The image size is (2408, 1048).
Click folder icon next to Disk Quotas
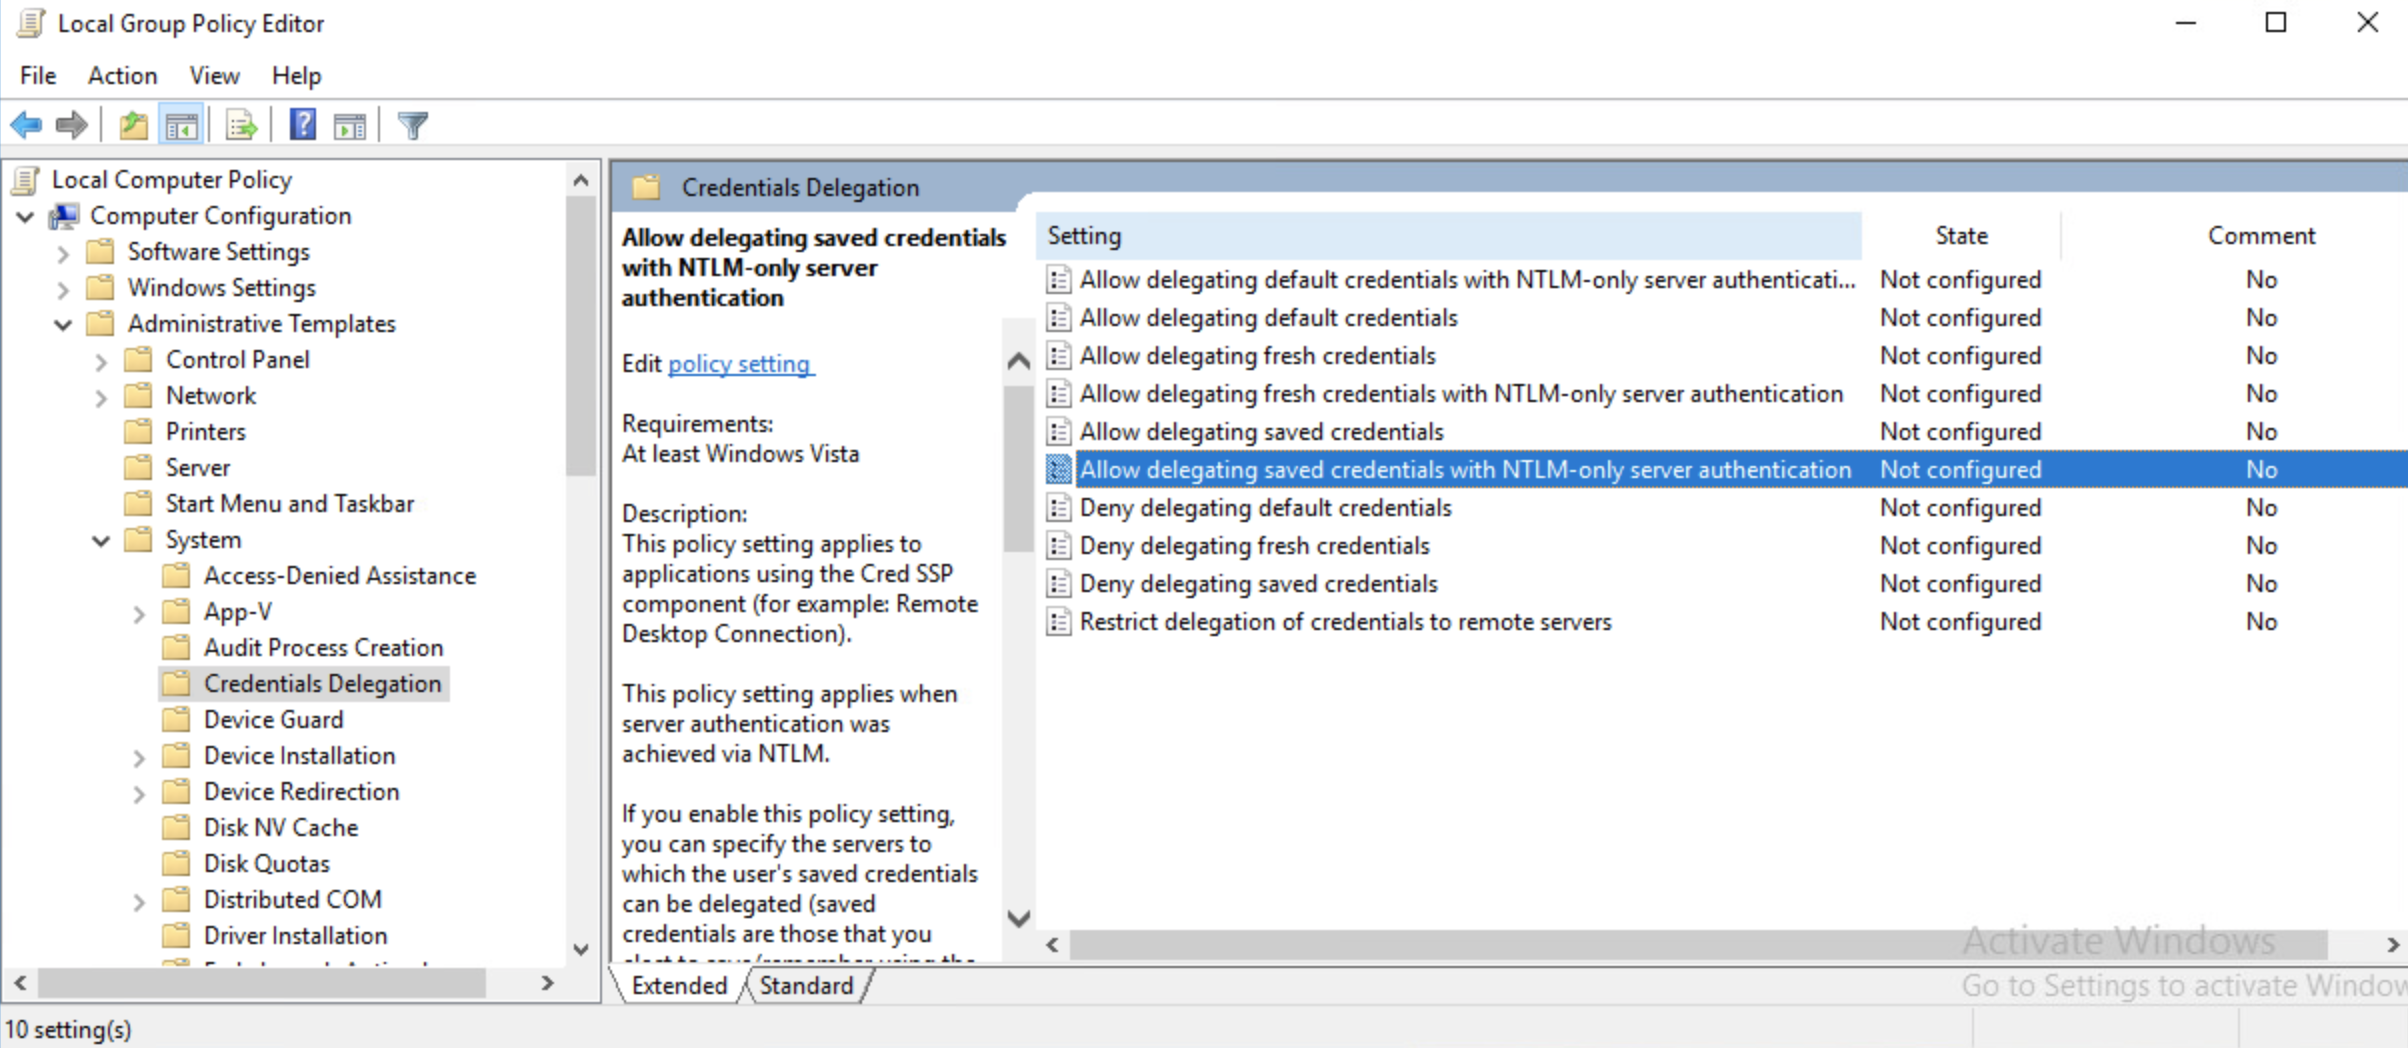click(x=177, y=864)
